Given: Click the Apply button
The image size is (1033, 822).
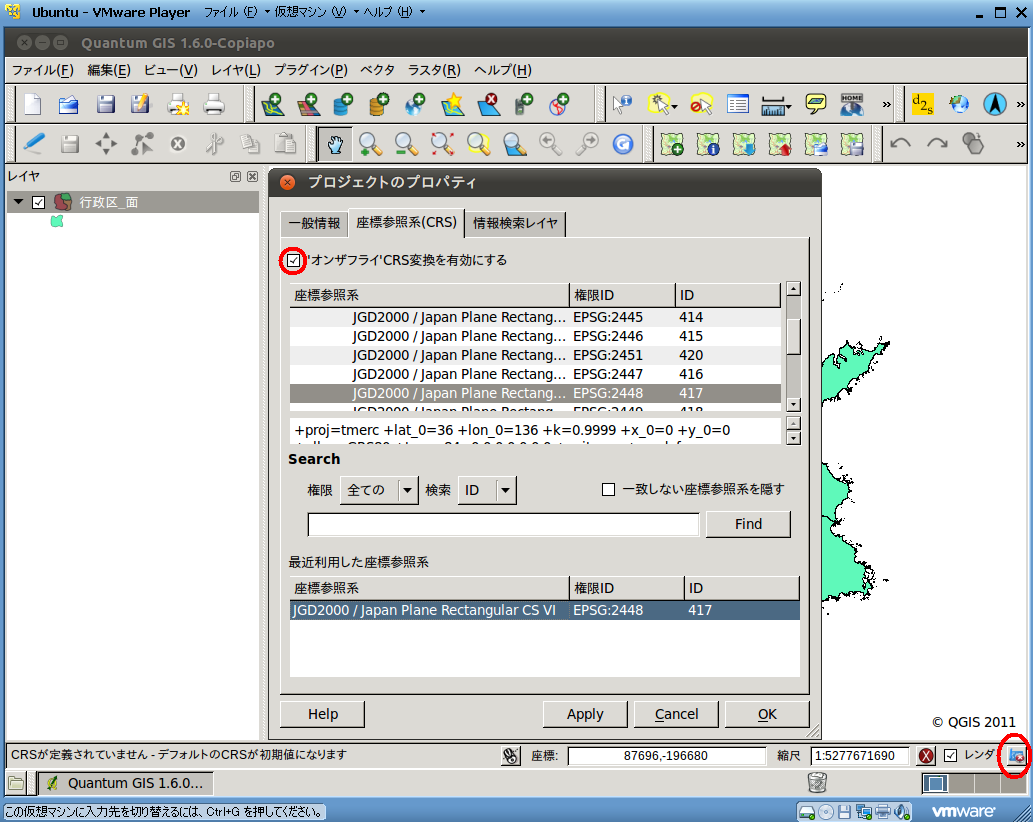Looking at the screenshot, I should [x=585, y=714].
